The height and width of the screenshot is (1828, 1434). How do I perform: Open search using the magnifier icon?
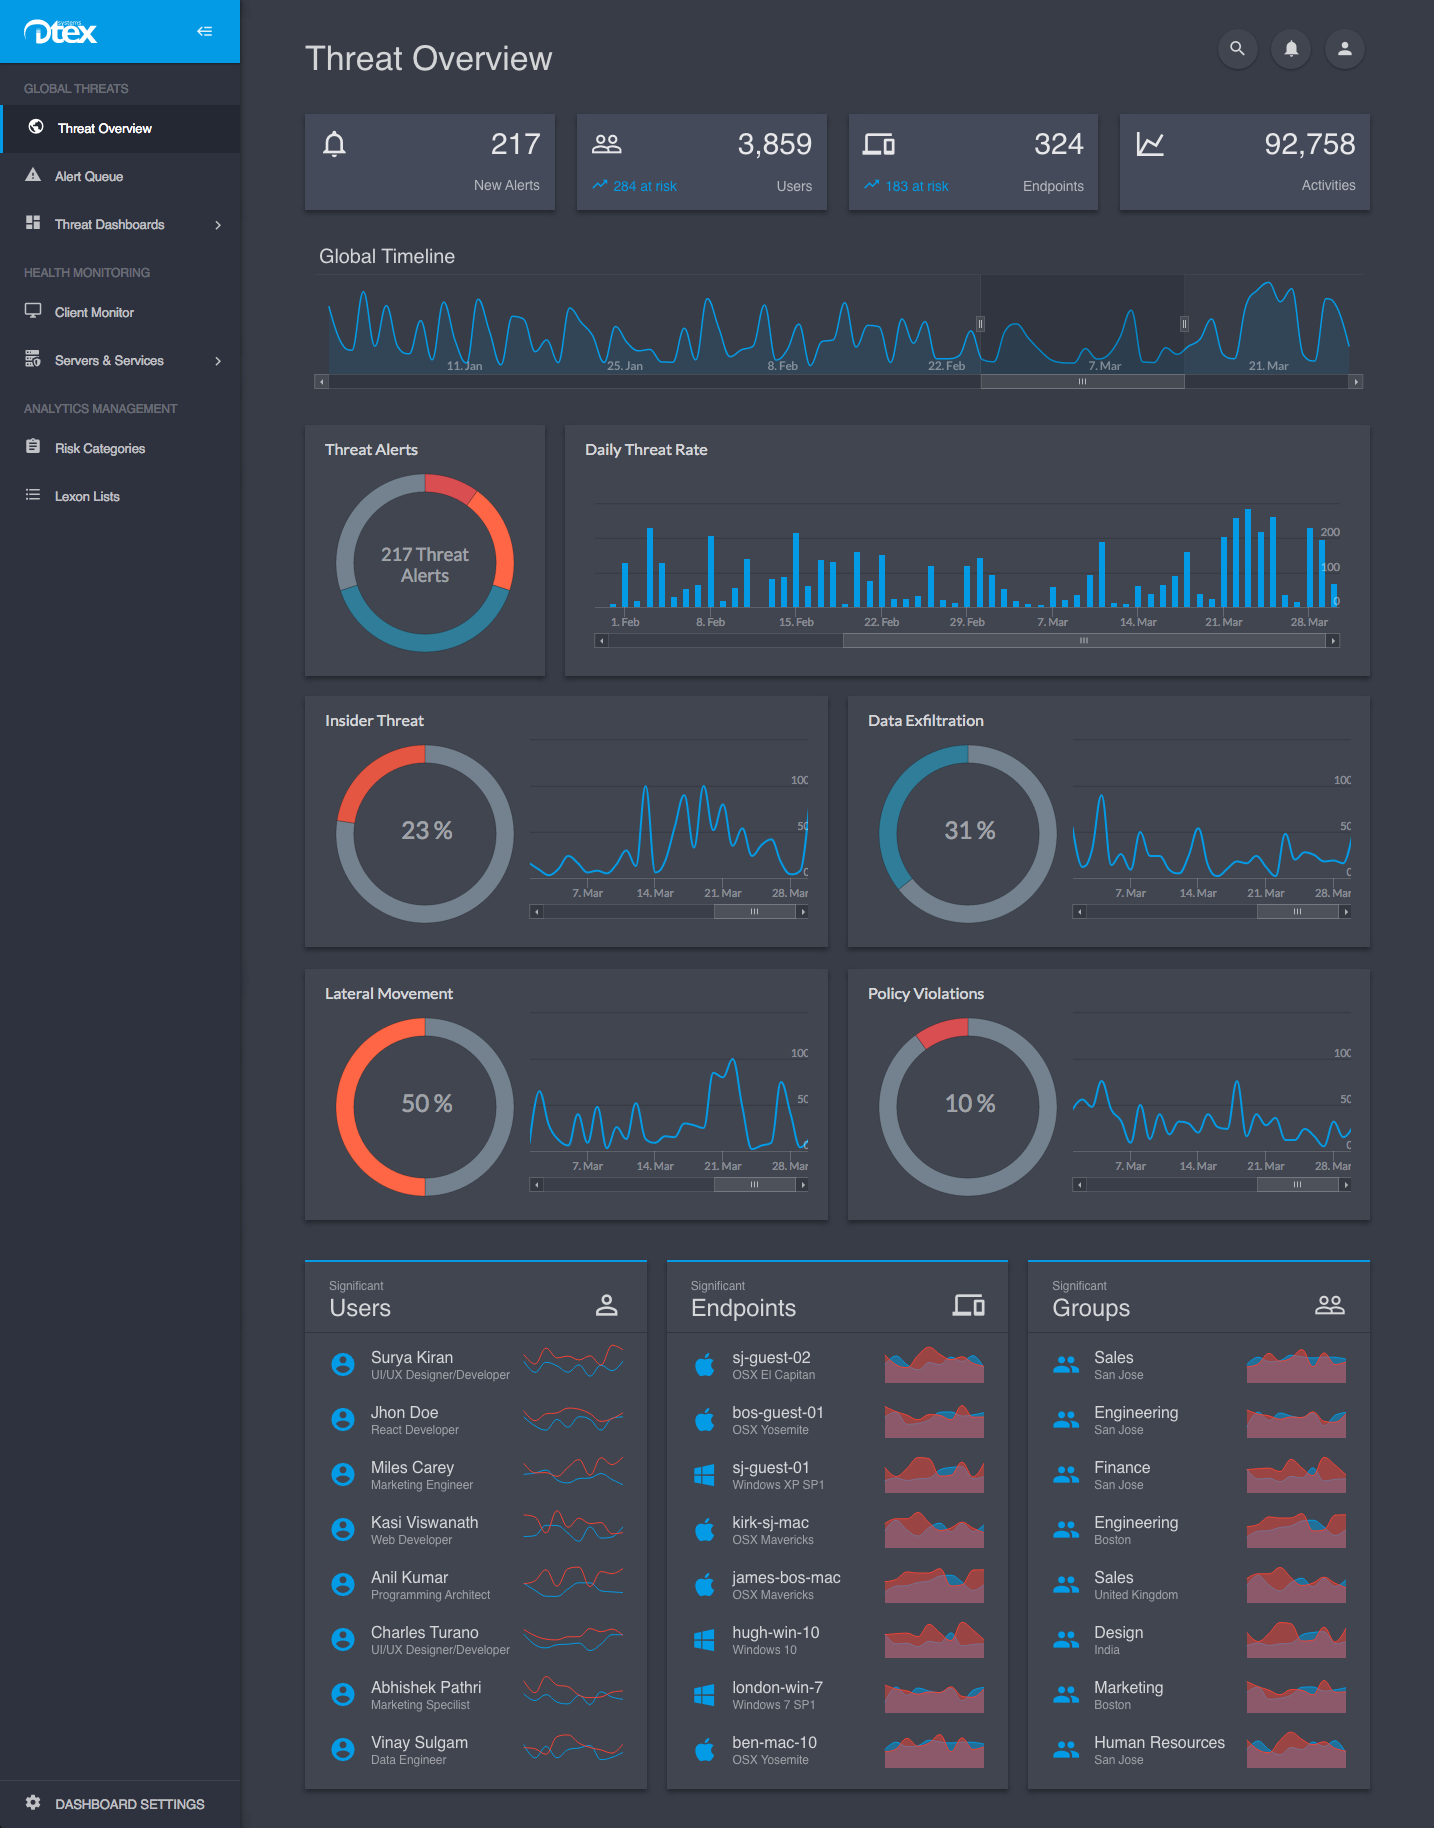coord(1237,48)
